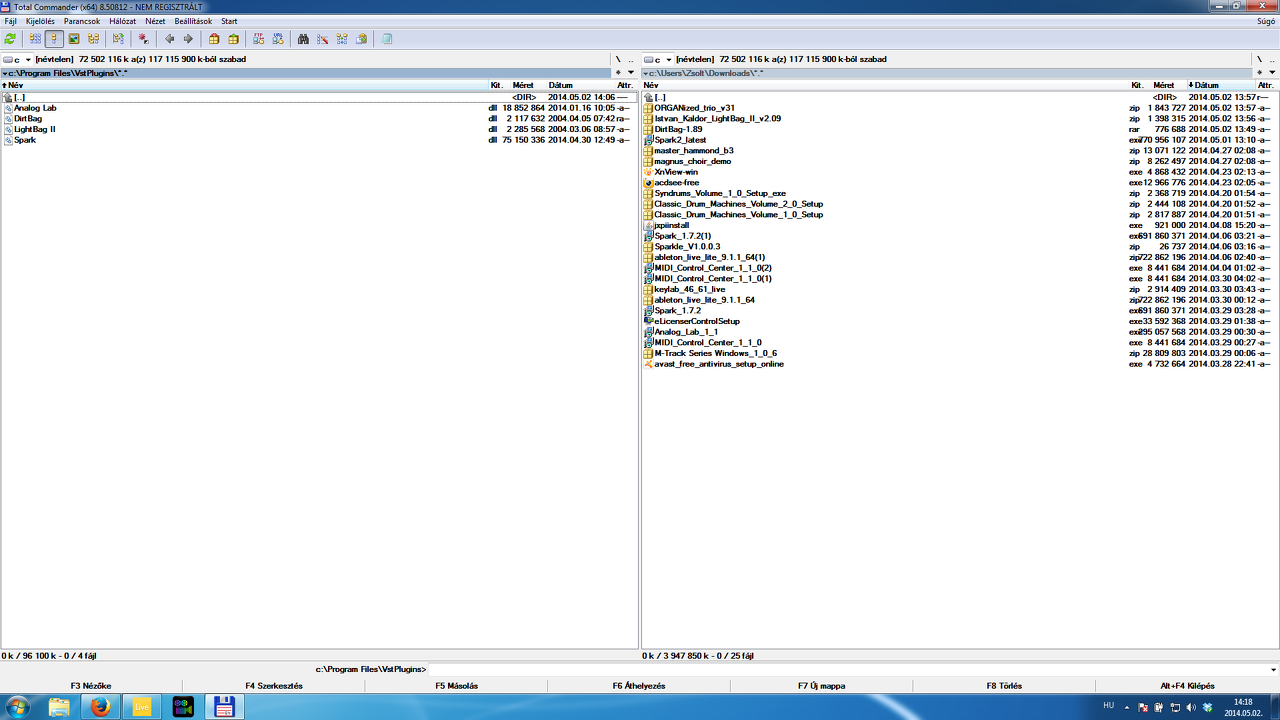Click the synchronize directories toolbar icon
1280x720 pixels.
[x=342, y=39]
